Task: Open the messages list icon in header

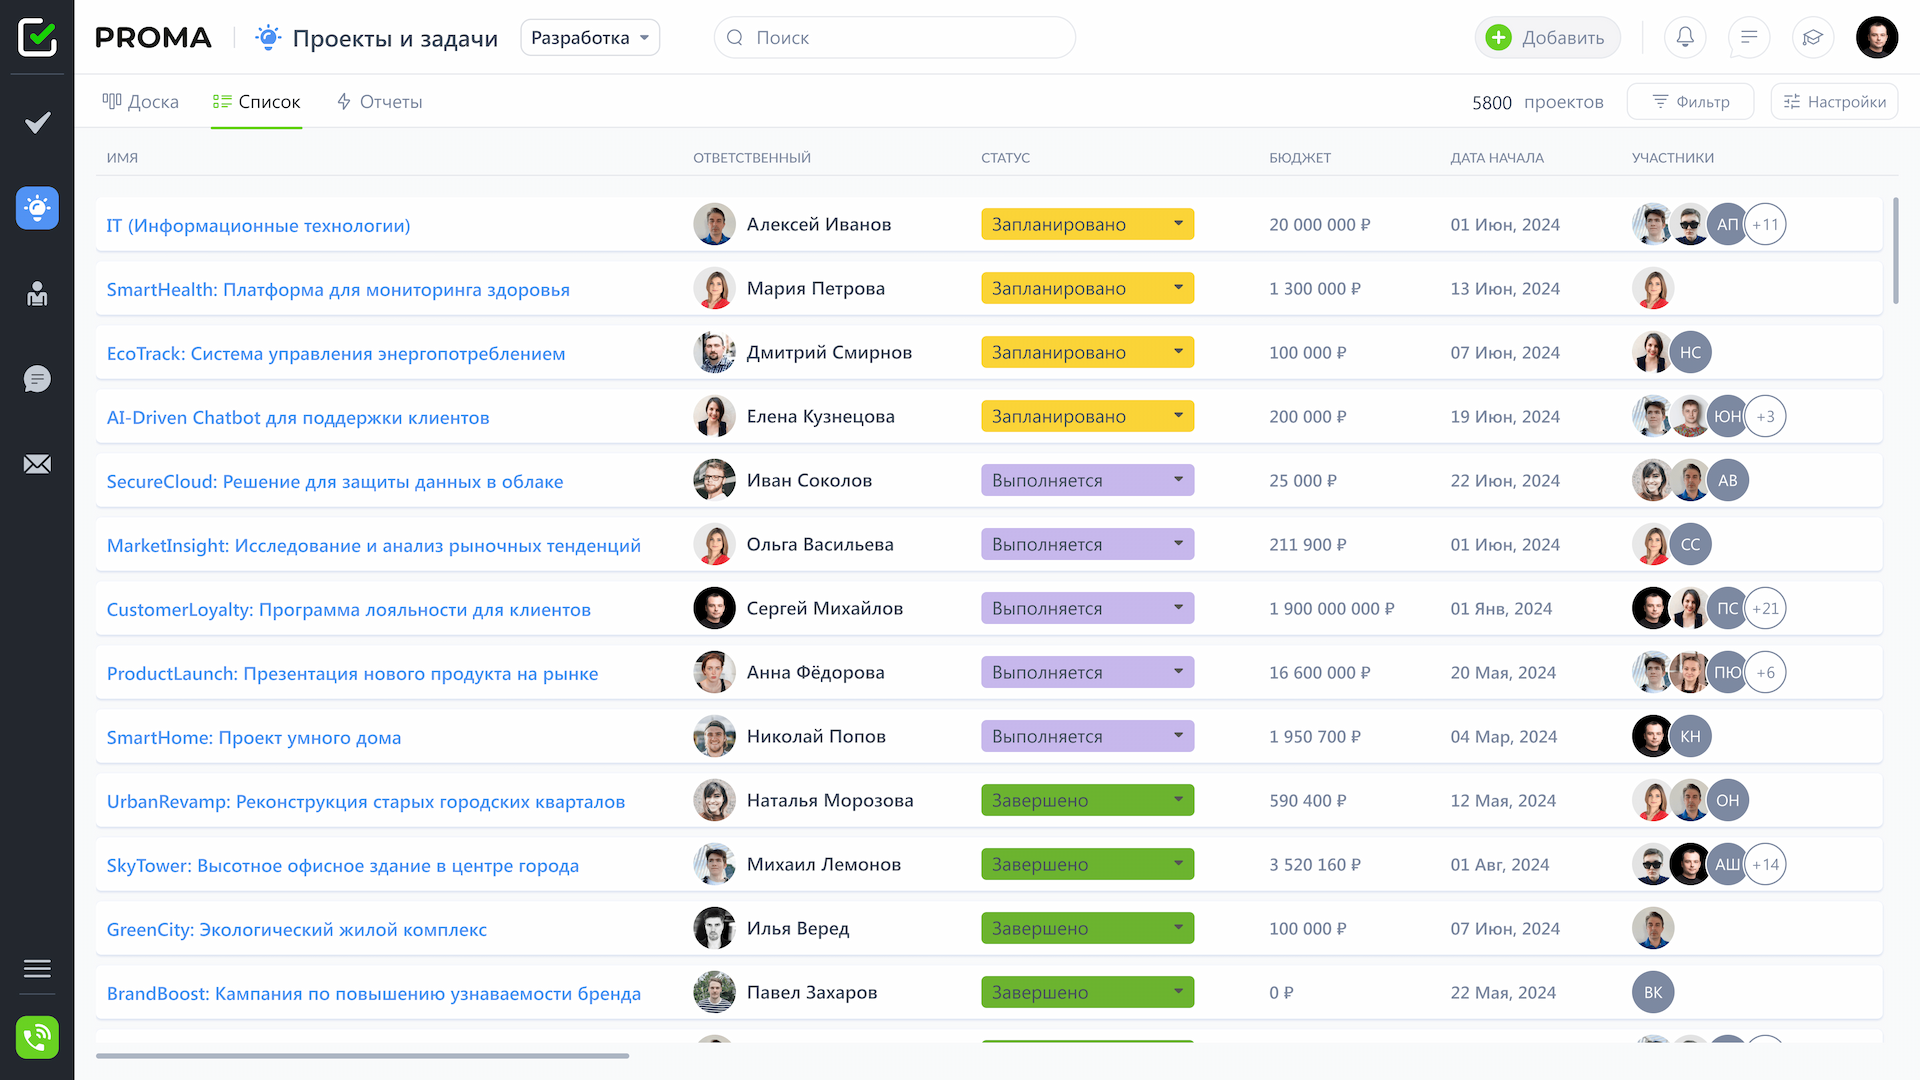Action: coord(1749,37)
